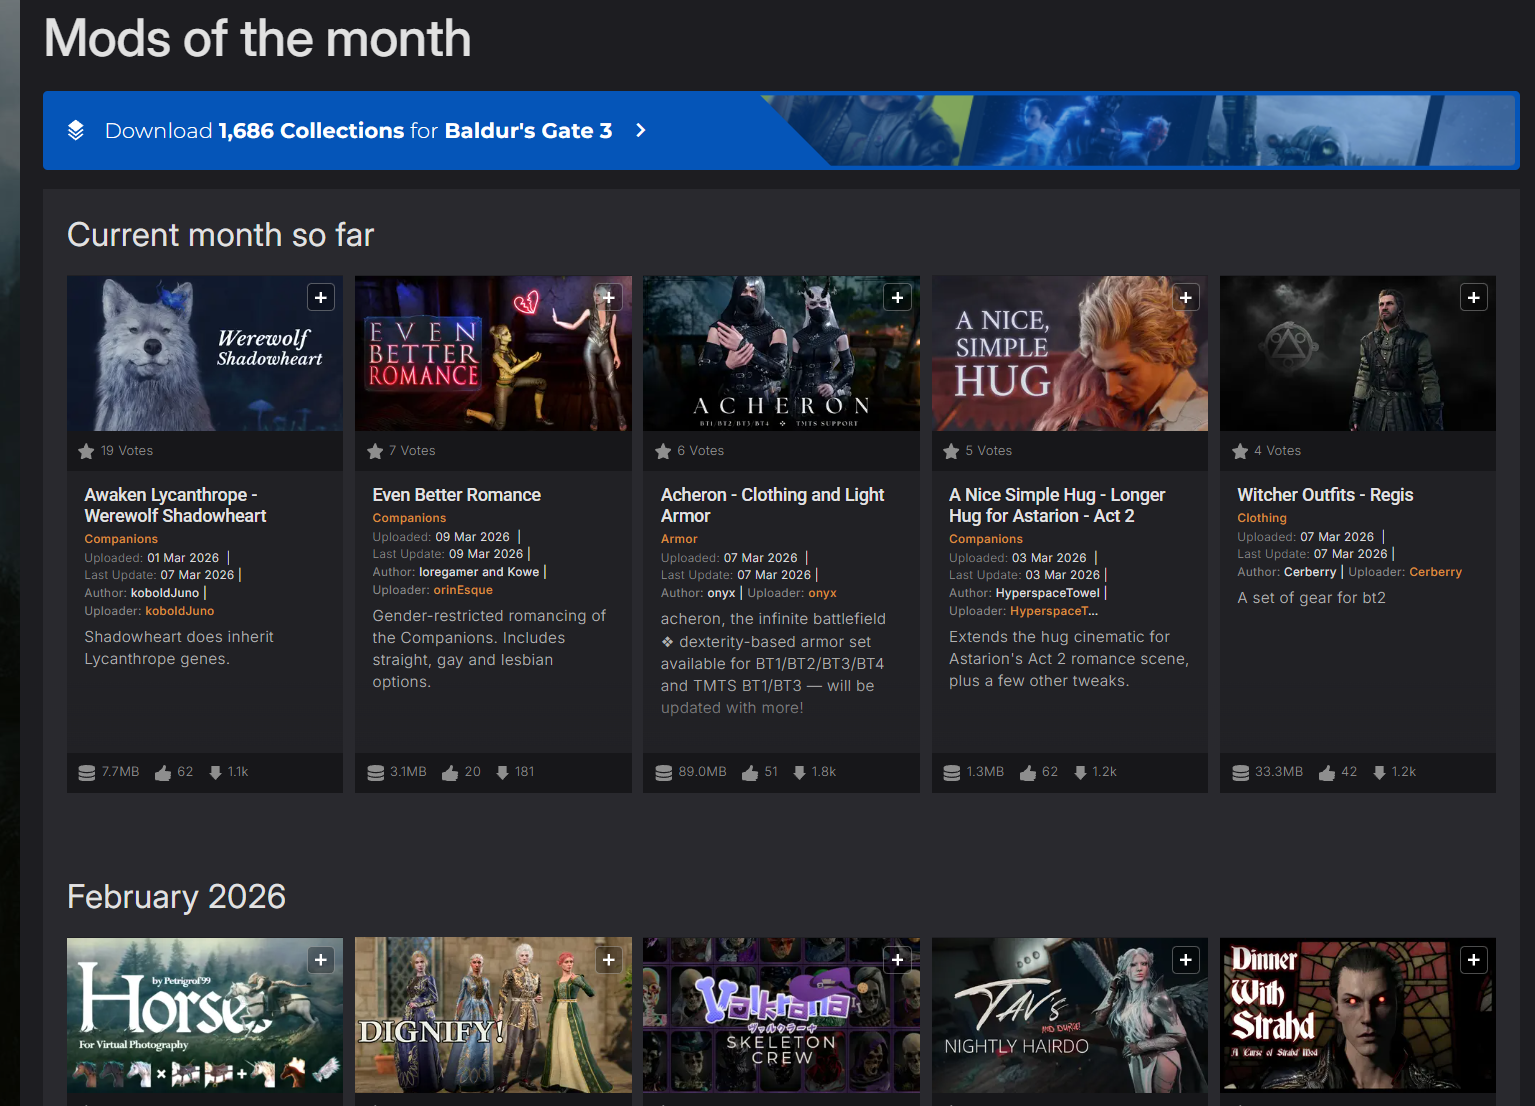The width and height of the screenshot is (1535, 1106).
Task: Click the 'Shadowheart does inherit Lycanthrope genes.' description
Action: tap(179, 648)
